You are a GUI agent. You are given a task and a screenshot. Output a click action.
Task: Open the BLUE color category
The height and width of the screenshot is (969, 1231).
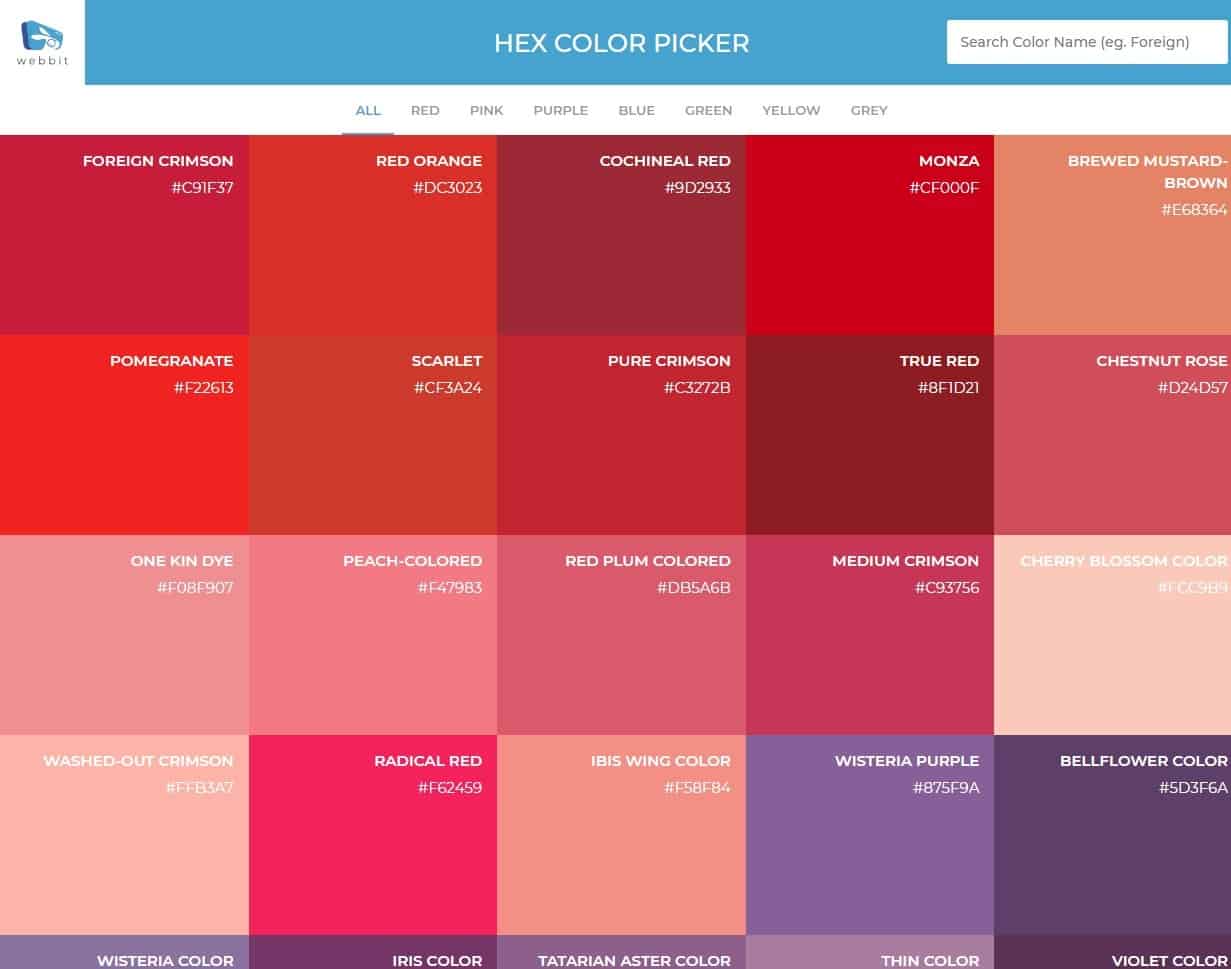point(637,110)
